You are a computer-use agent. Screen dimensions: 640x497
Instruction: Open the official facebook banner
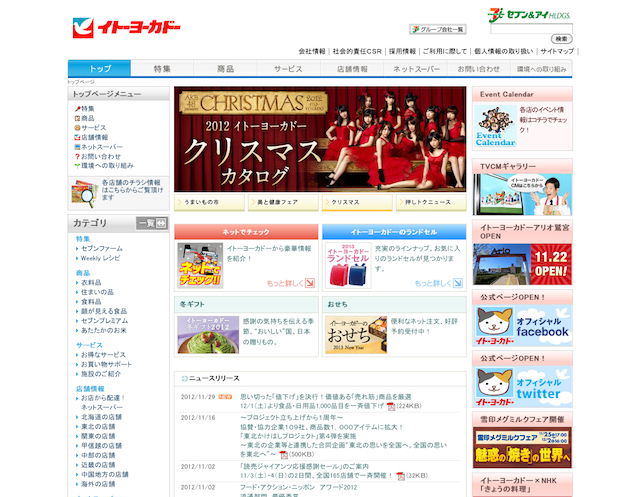522,326
